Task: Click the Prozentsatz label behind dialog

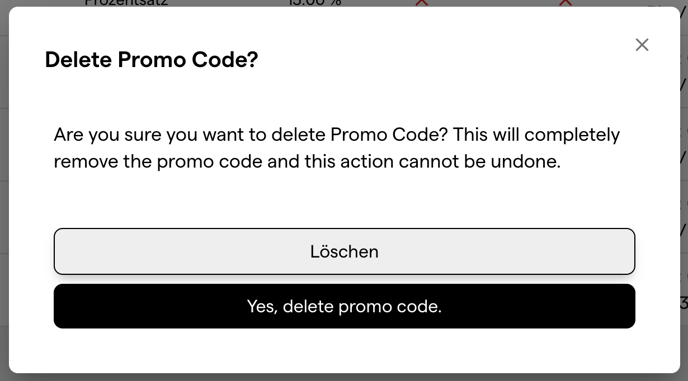Action: [126, 3]
